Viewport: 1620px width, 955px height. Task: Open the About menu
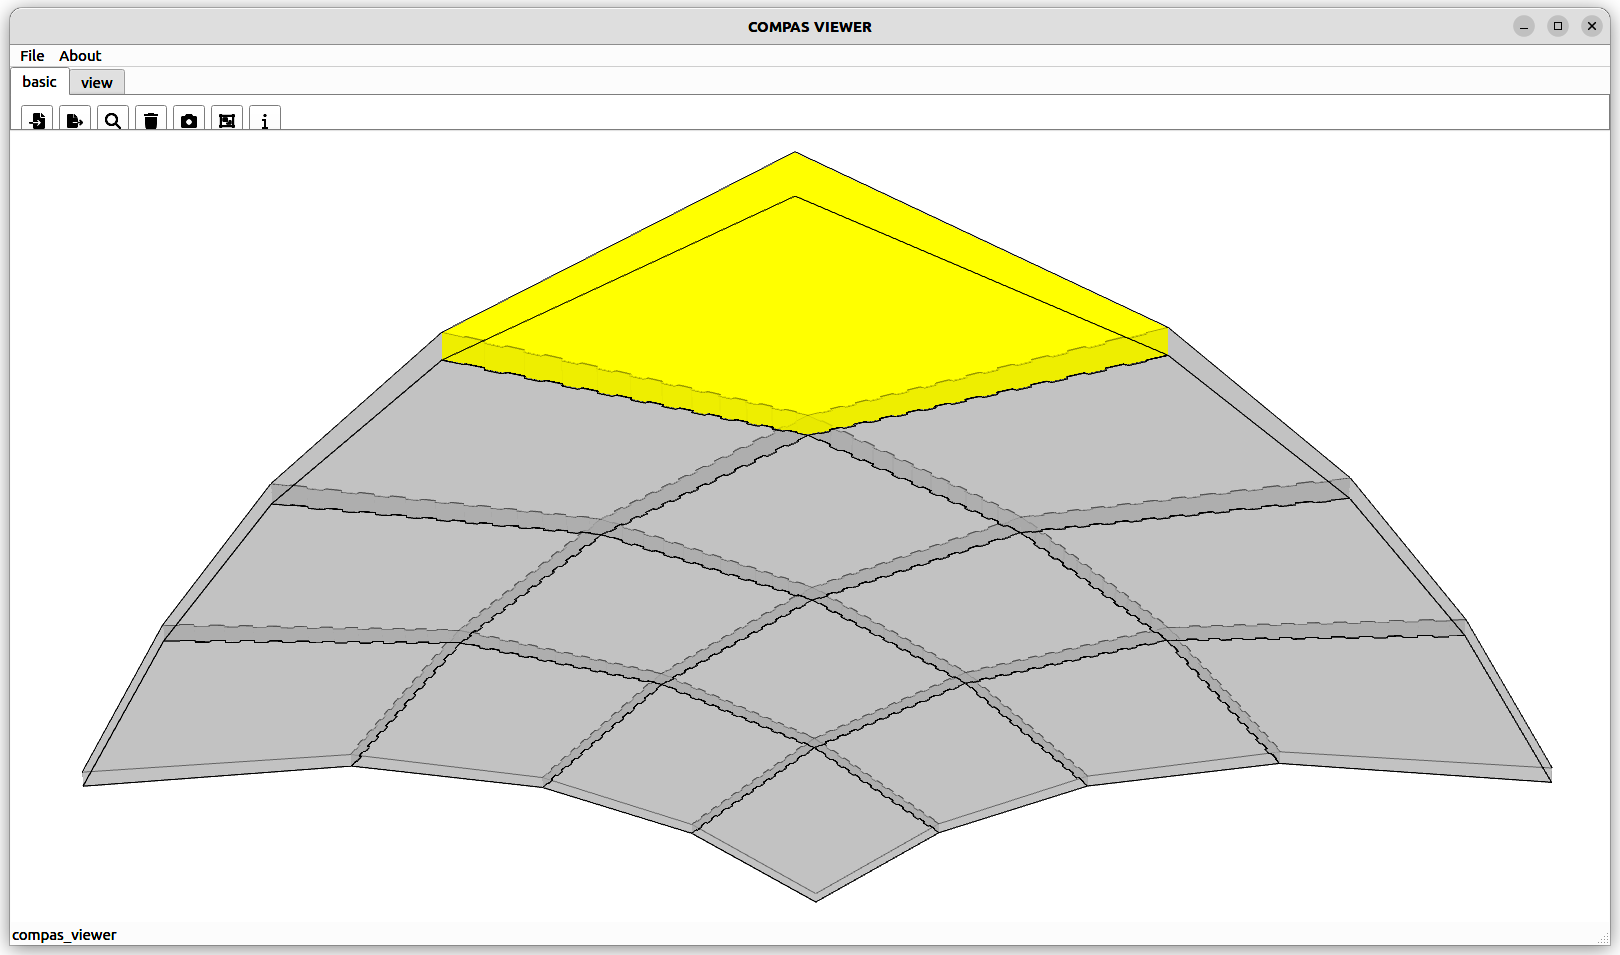coord(80,56)
